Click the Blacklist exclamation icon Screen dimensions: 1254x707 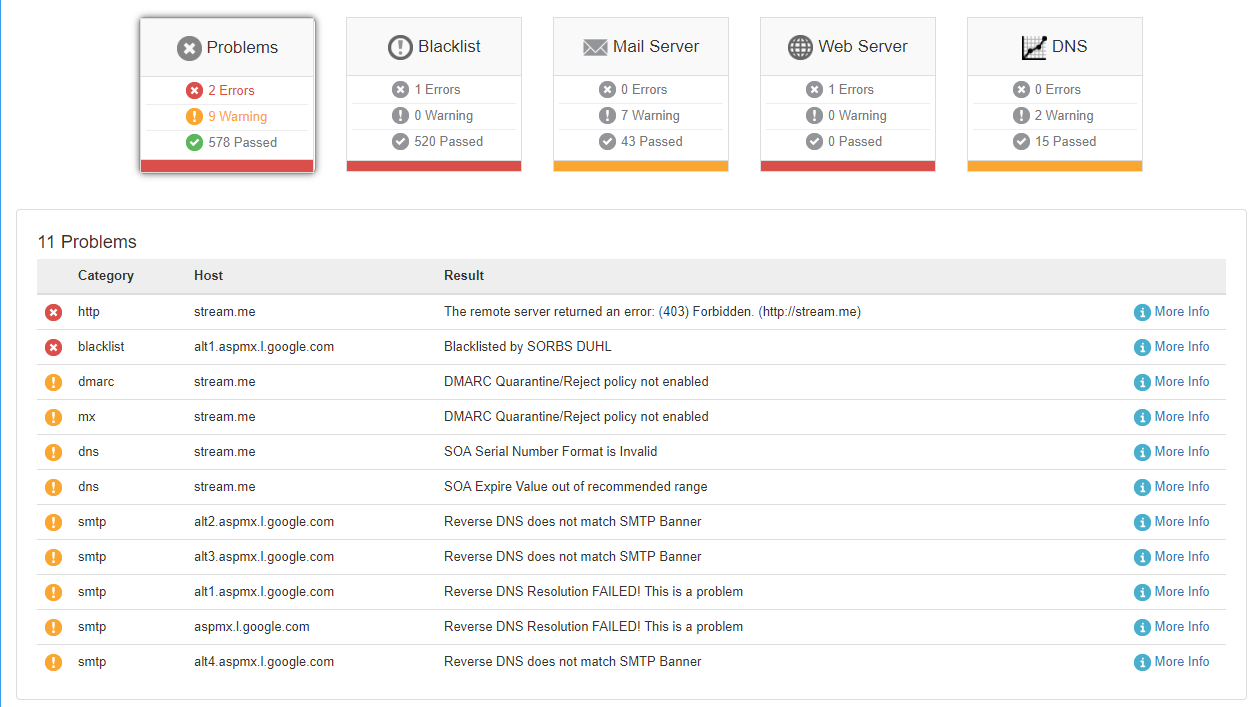click(400, 47)
